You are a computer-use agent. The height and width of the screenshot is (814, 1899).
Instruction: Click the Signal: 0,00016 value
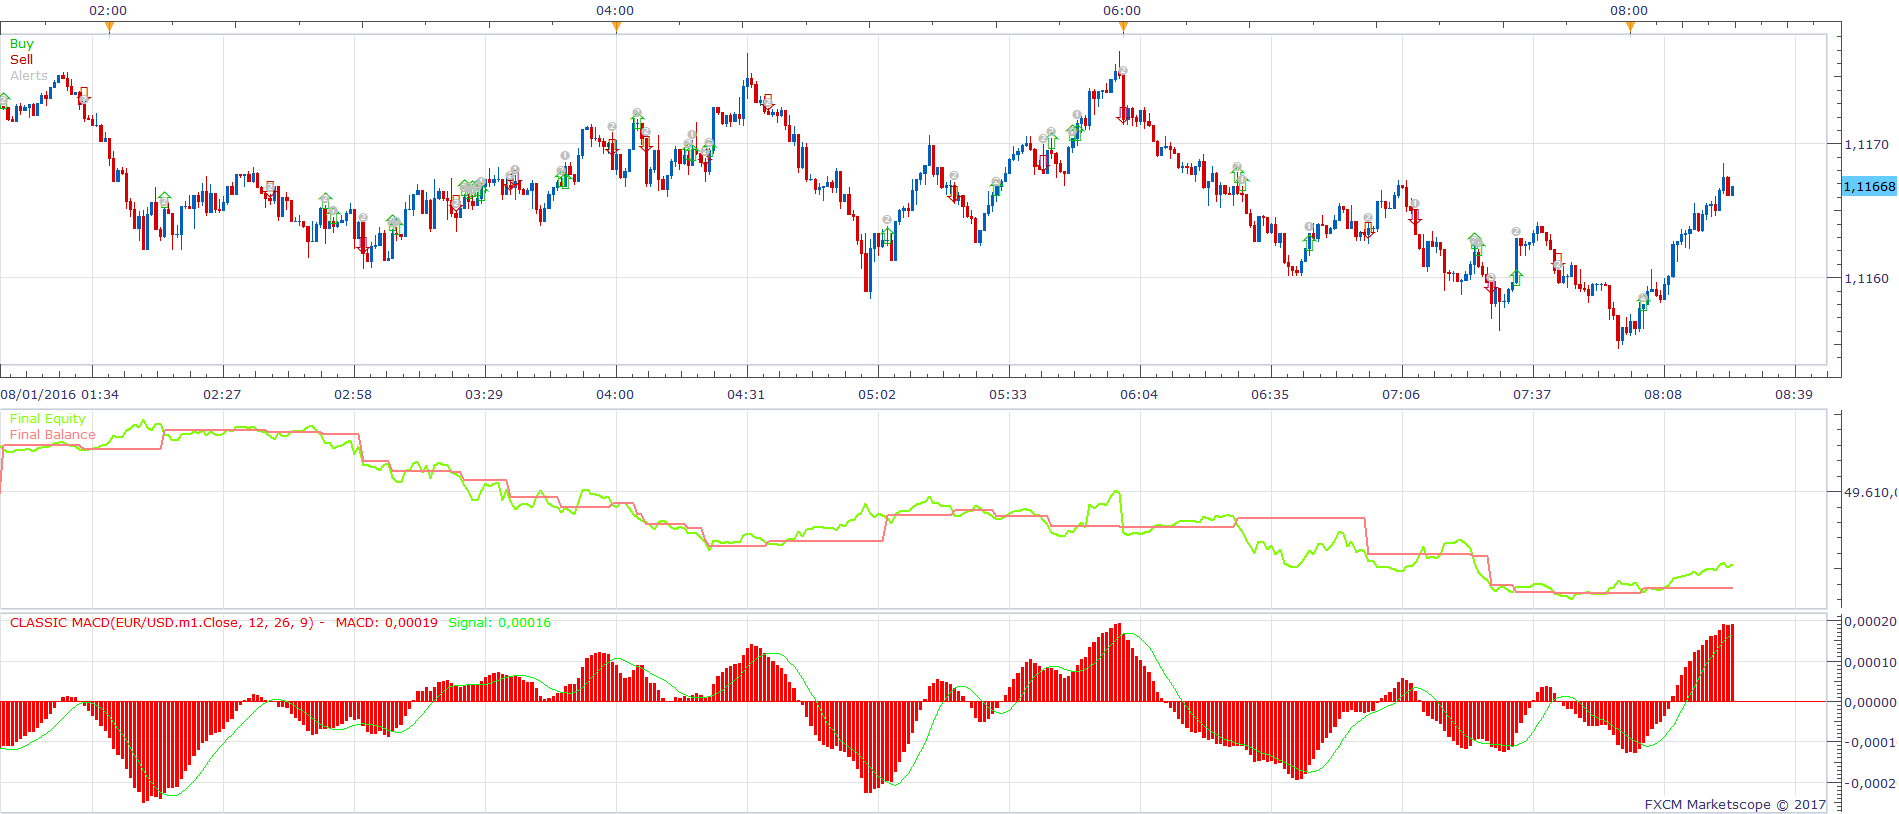[x=499, y=622]
